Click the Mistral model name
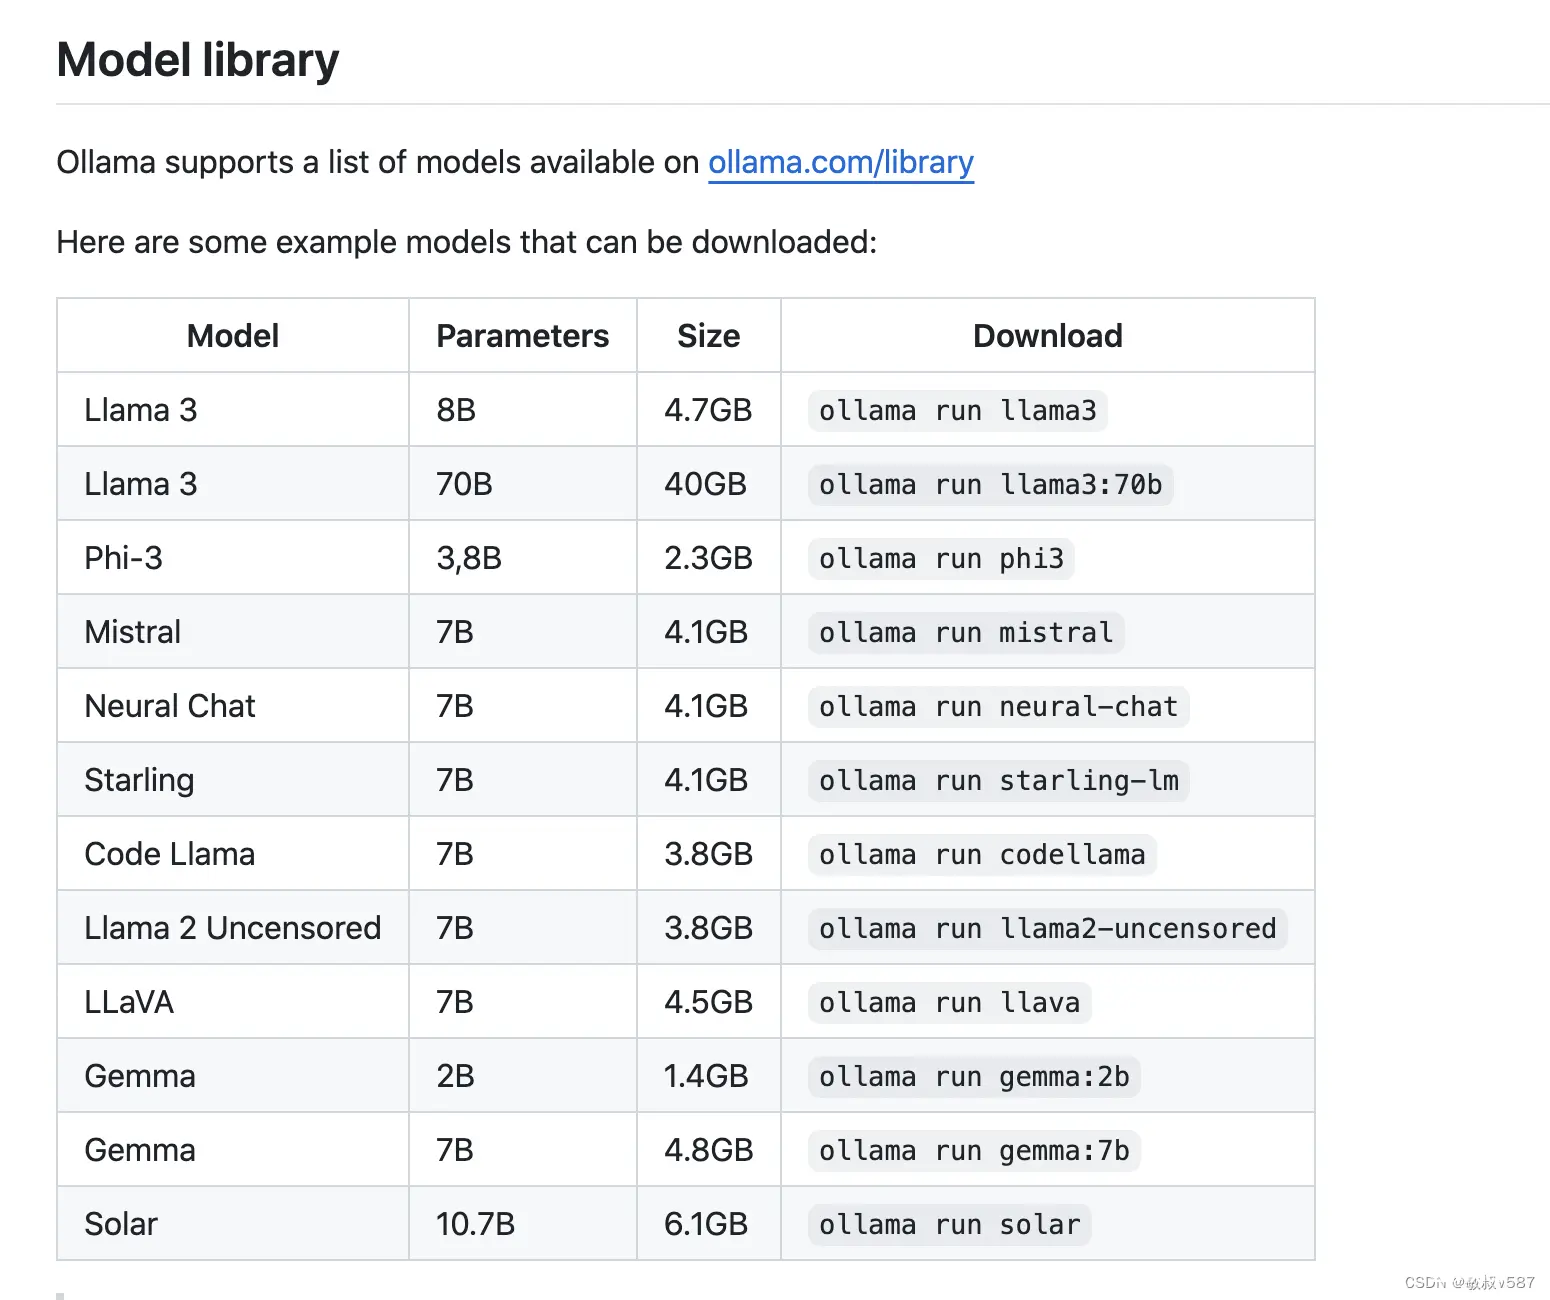 pyautogui.click(x=133, y=632)
